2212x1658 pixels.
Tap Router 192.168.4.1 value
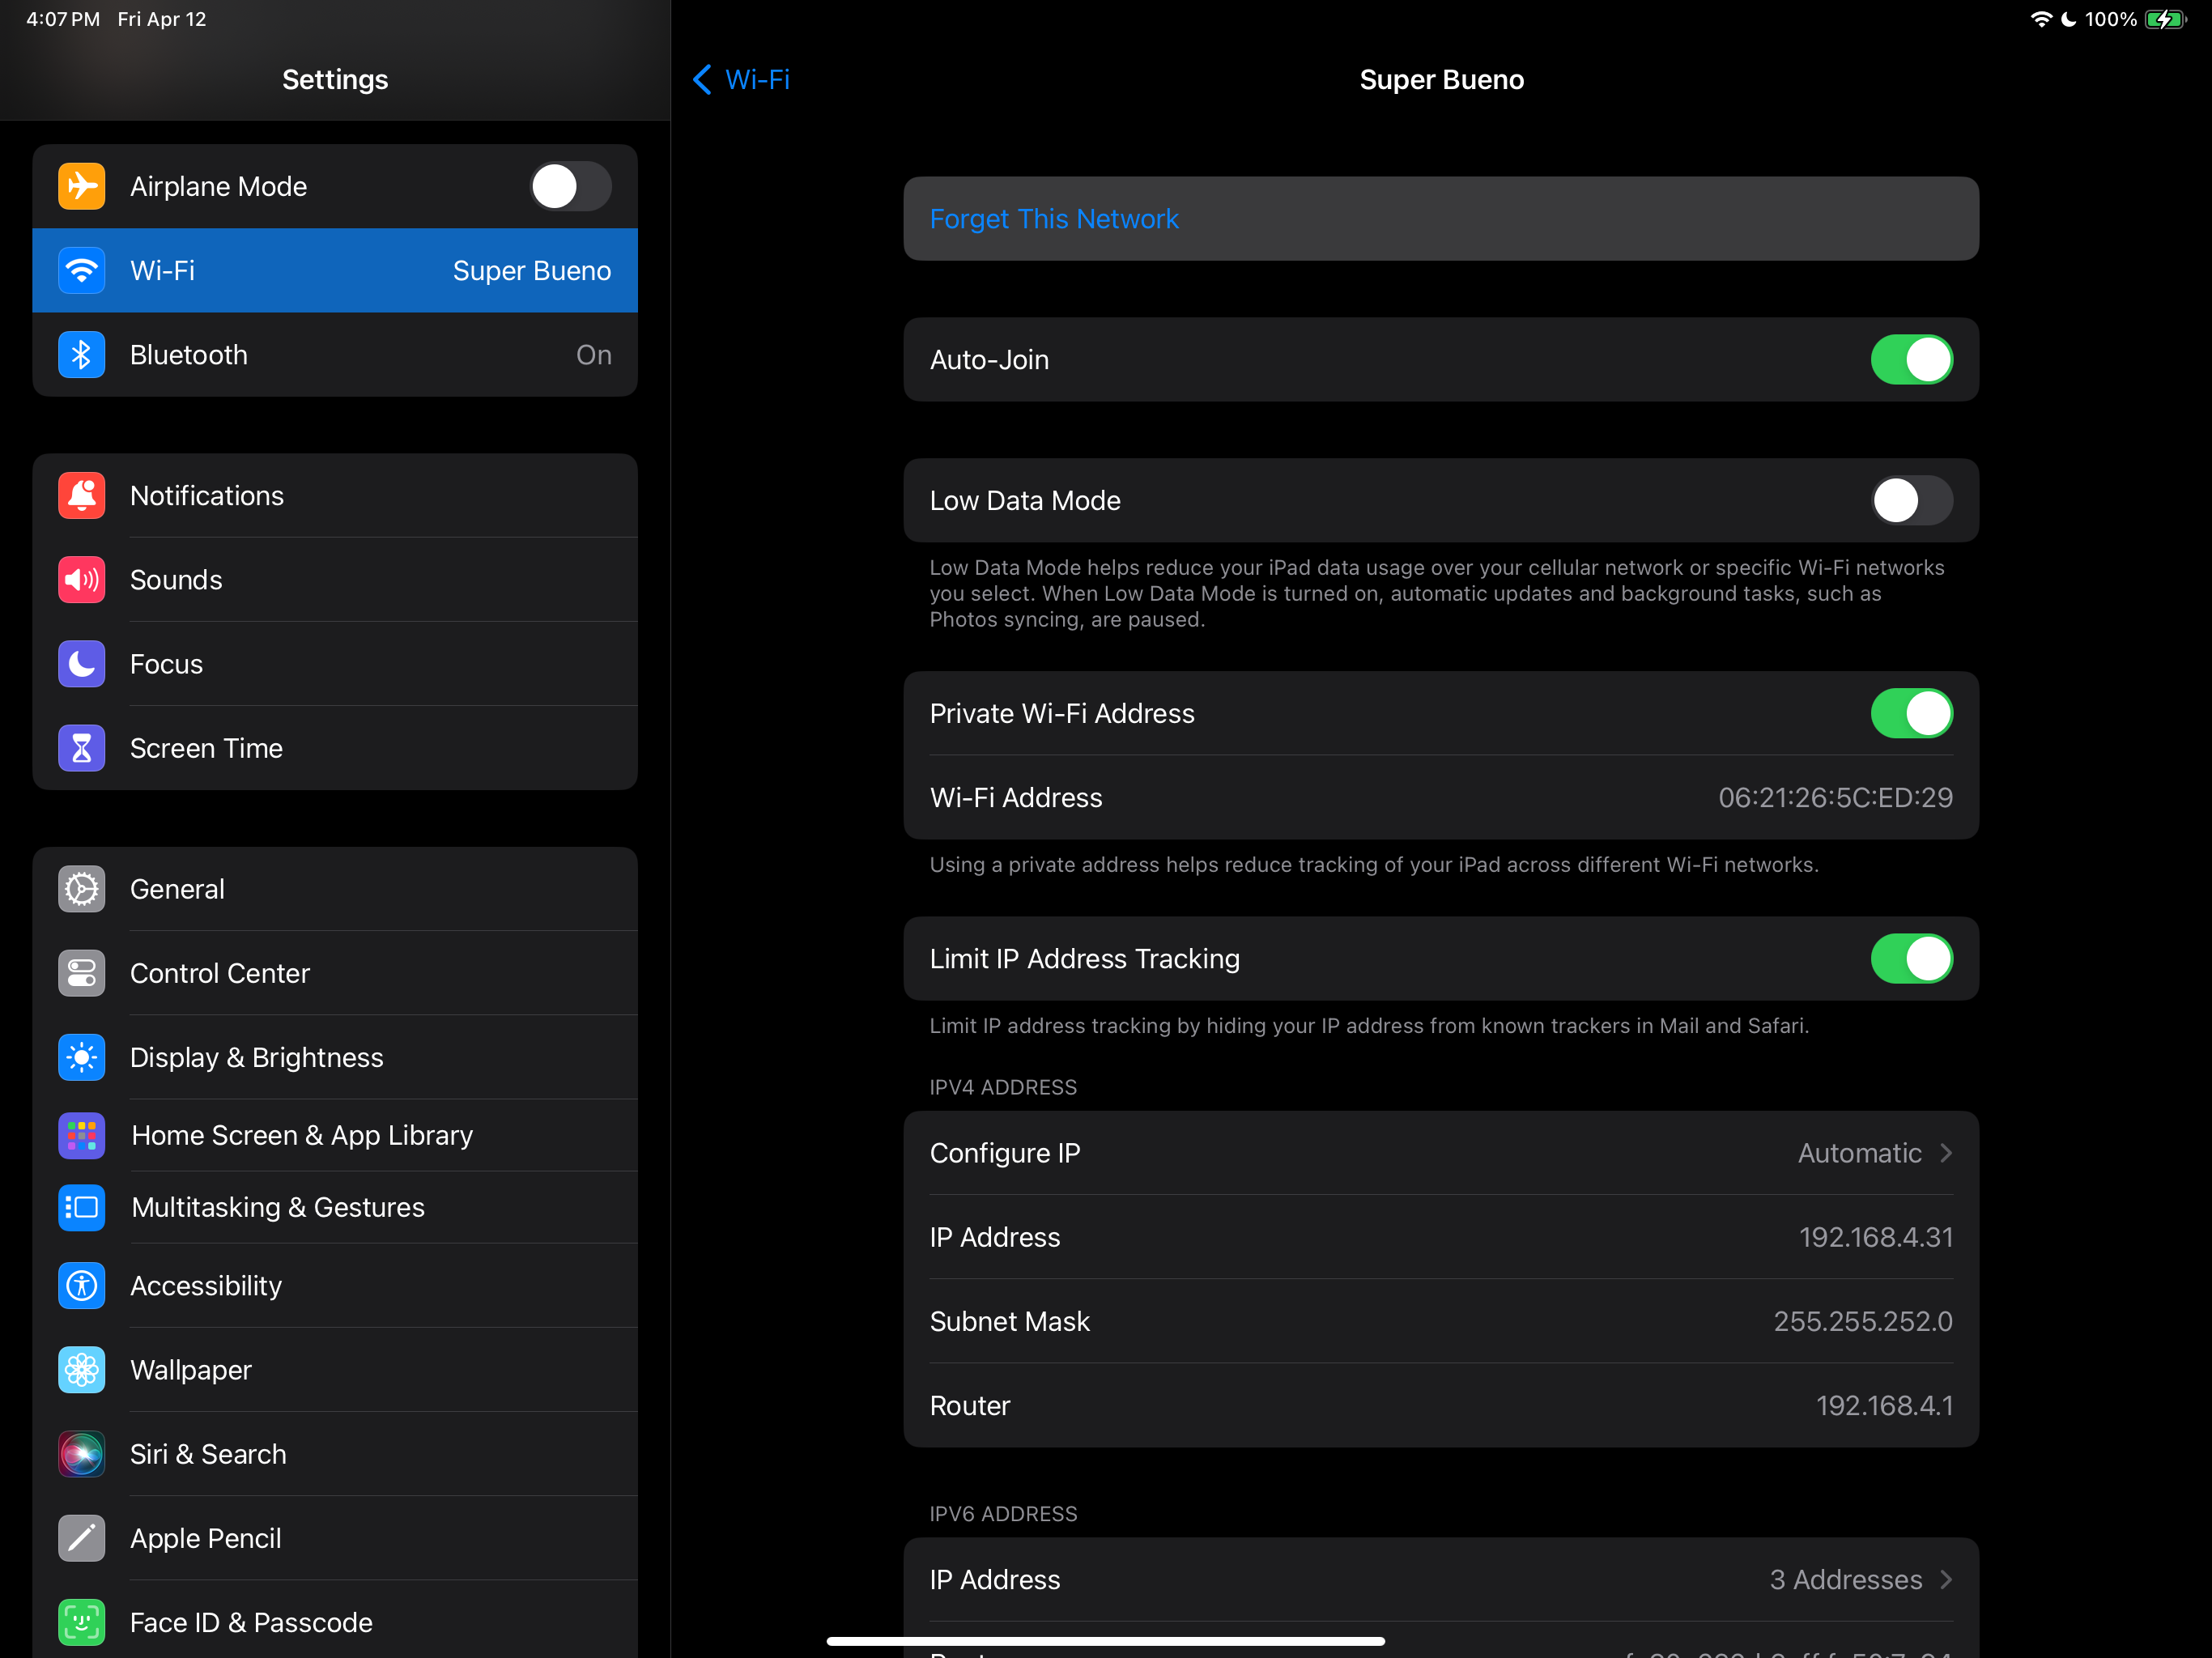point(1884,1405)
